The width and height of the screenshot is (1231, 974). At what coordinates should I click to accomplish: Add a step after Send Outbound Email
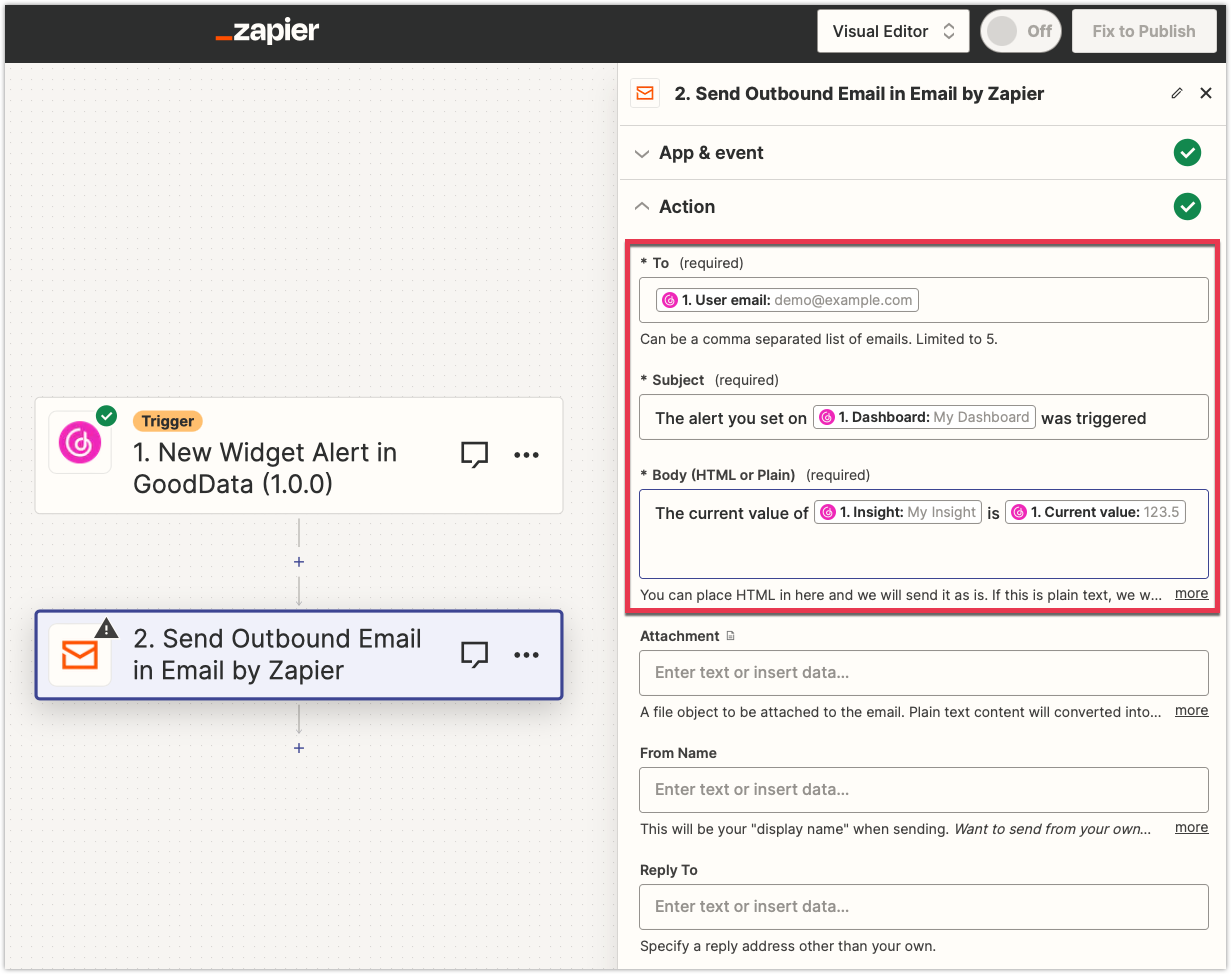(299, 748)
